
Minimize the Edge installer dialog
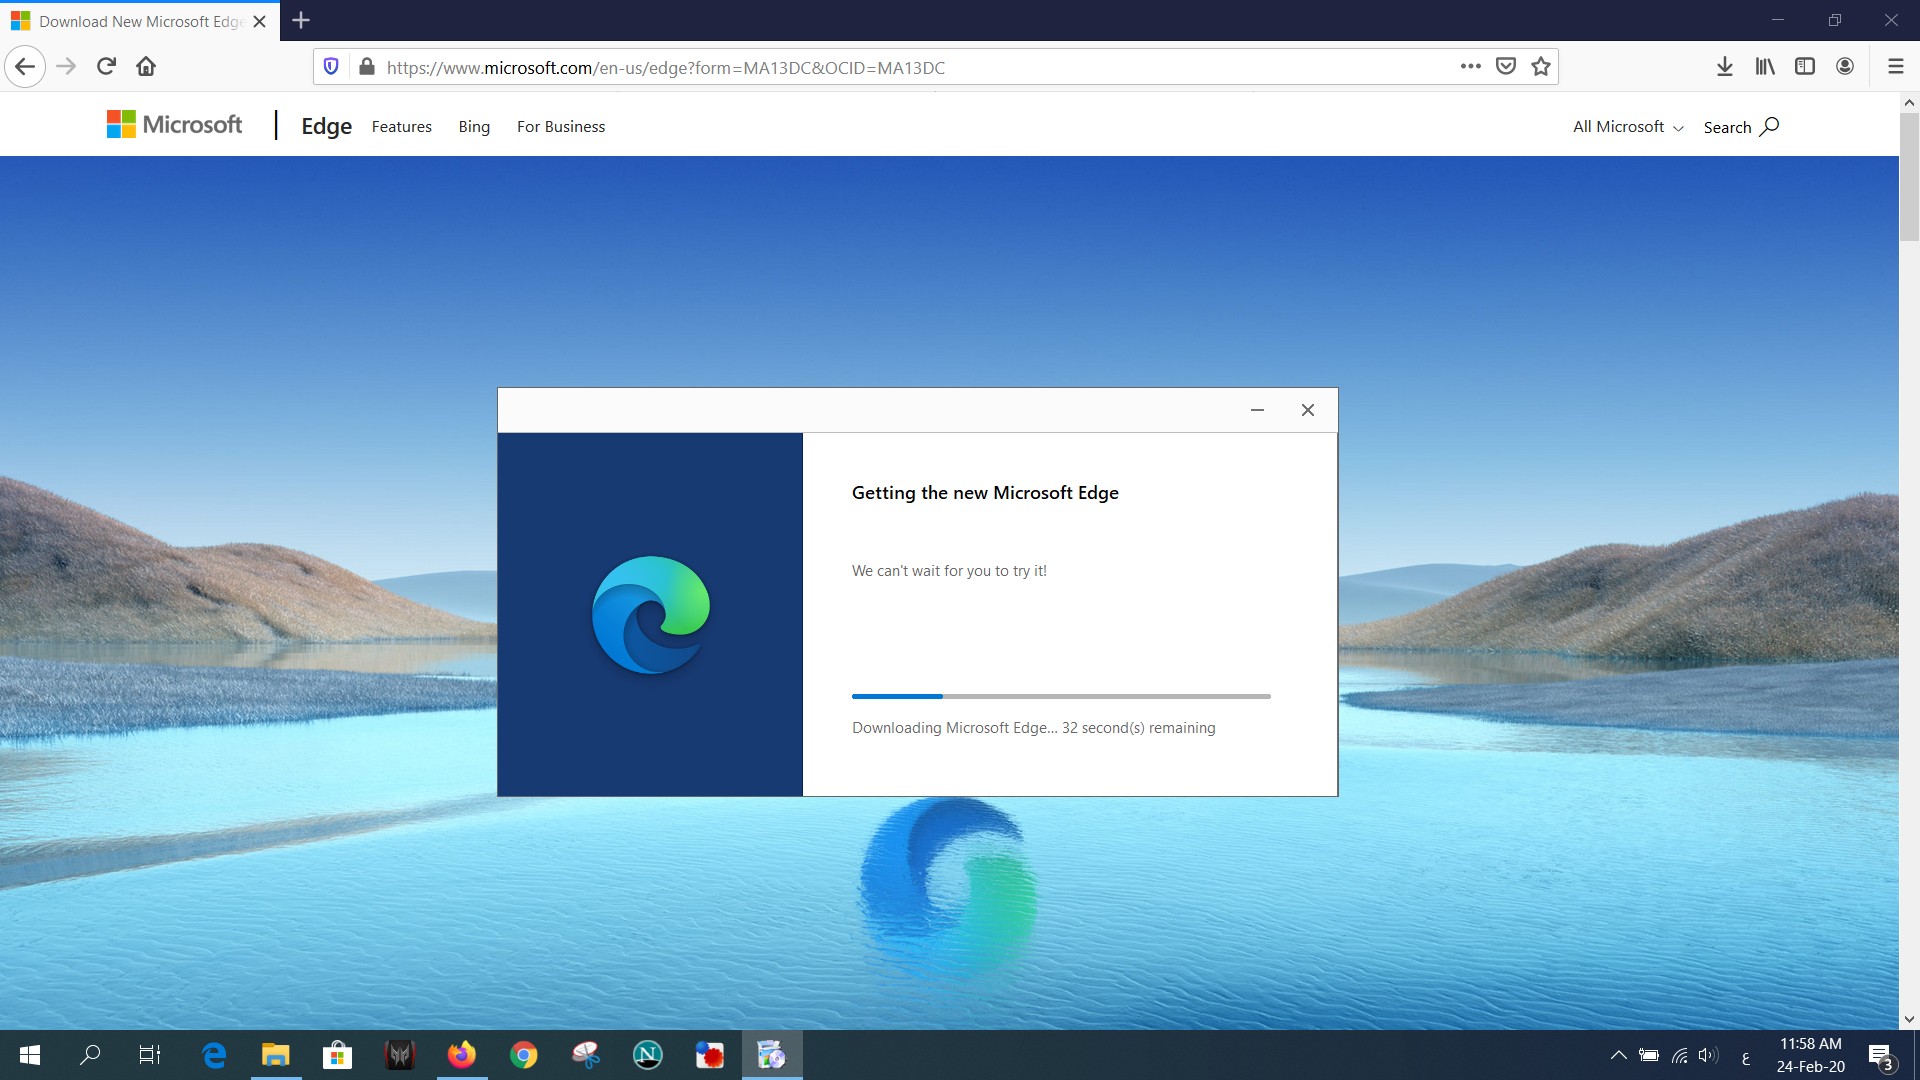pyautogui.click(x=1257, y=410)
